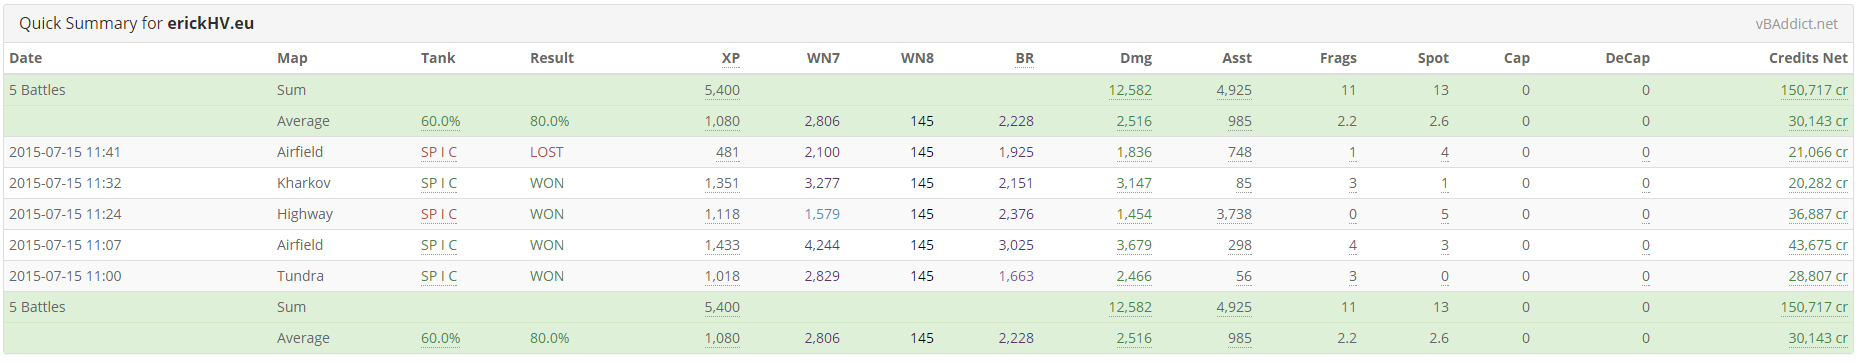This screenshot has width=1868, height=363.
Task: Click the Credits Net column header
Action: 1808,58
